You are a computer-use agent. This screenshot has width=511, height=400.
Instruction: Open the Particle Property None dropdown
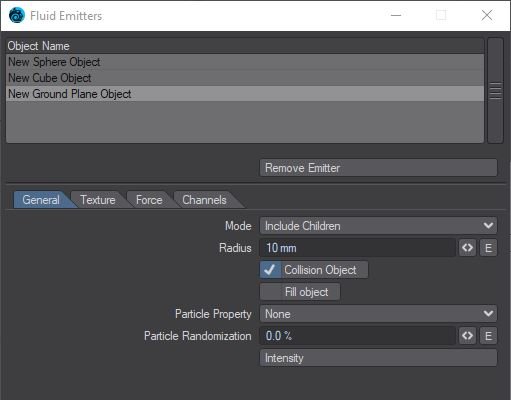coord(378,314)
